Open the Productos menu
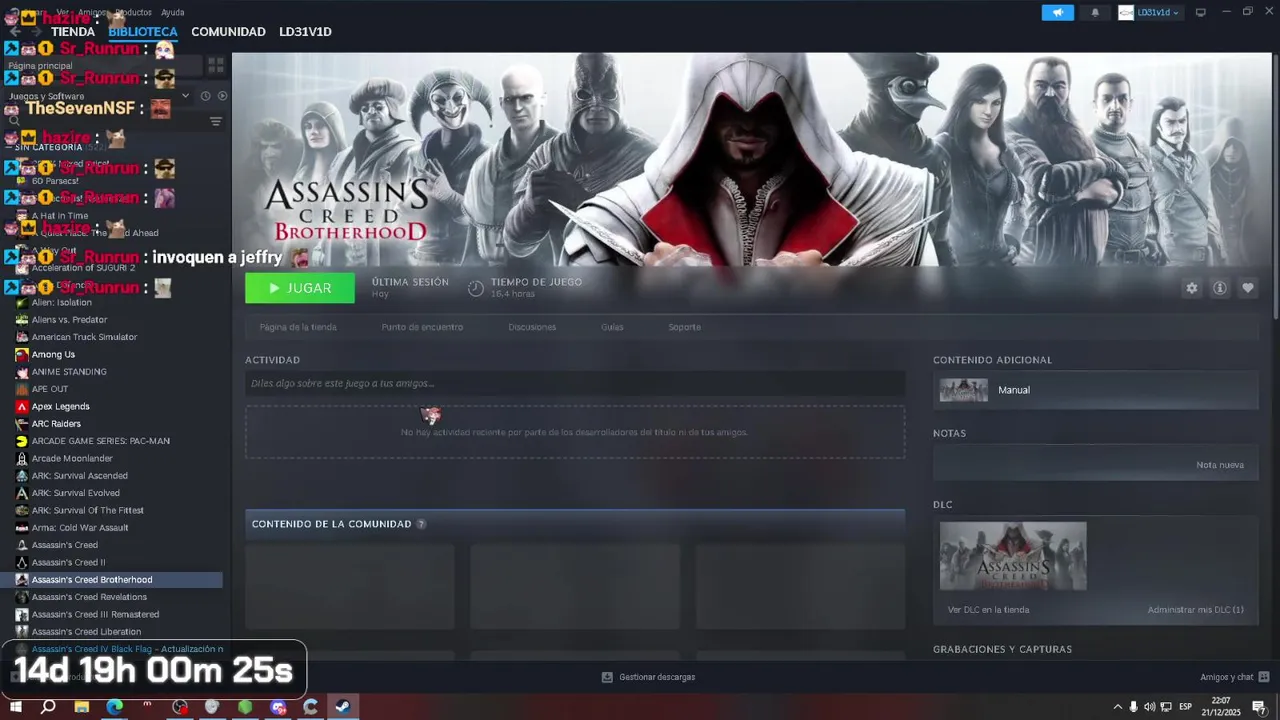 coord(134,12)
